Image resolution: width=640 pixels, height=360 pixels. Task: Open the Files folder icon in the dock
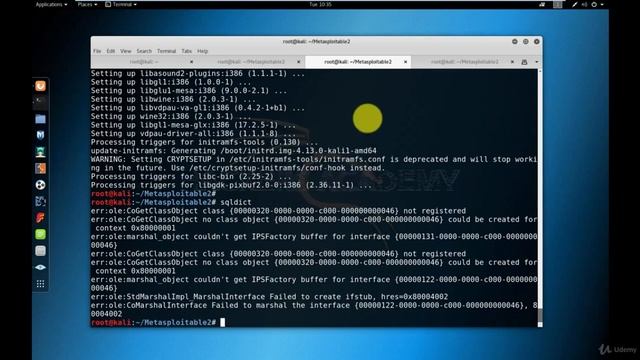pos(40,119)
